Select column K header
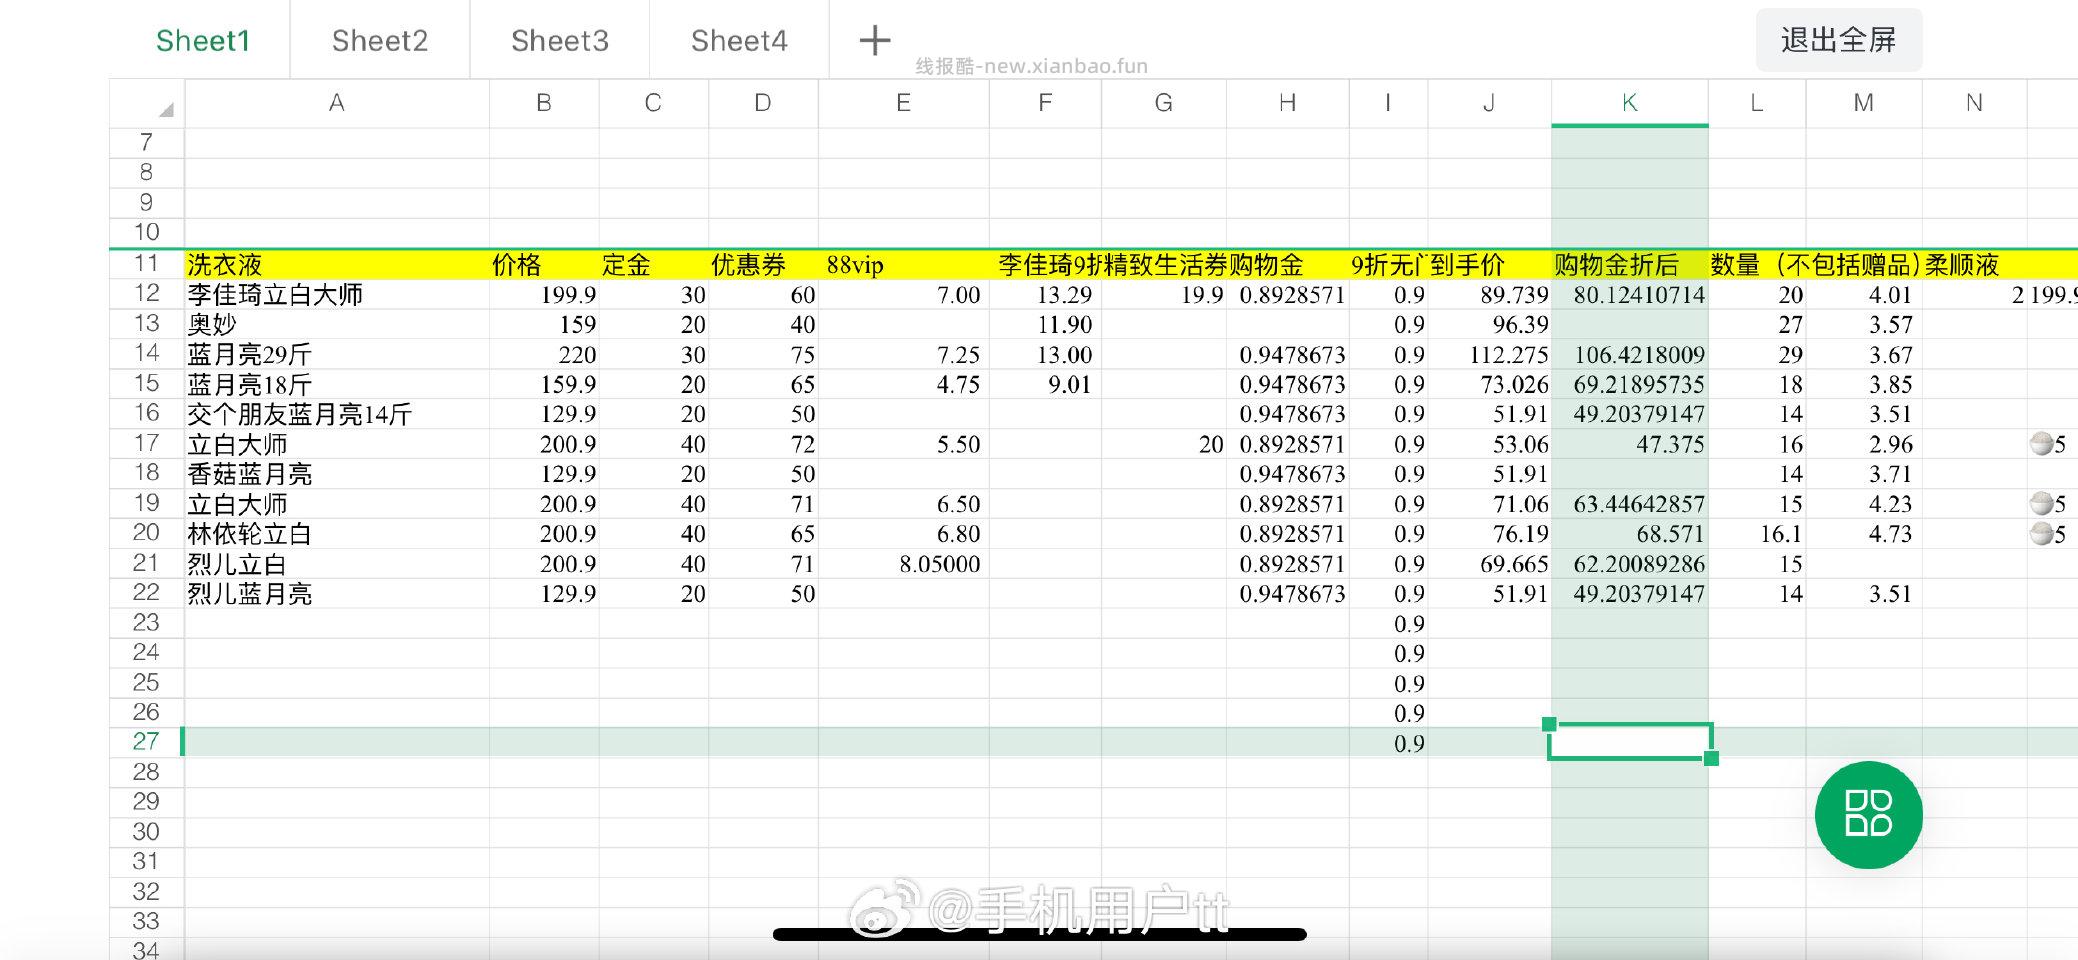The image size is (2078, 960). point(1629,103)
